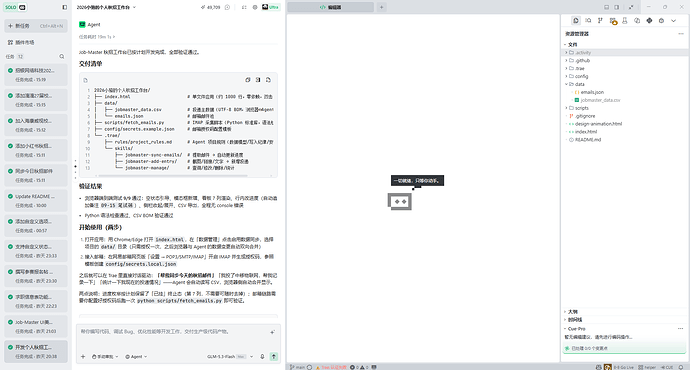Click the overlapping circles icon in the side bar toolbar

point(637,21)
